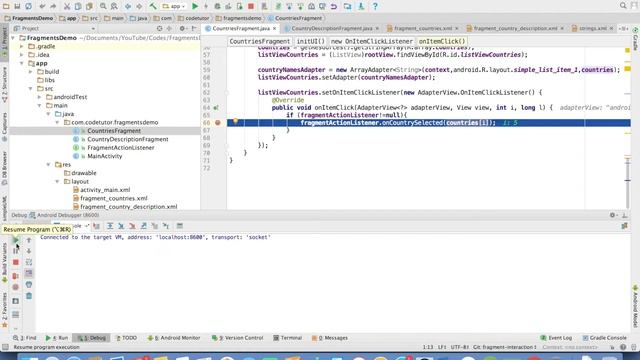Image resolution: width=640 pixels, height=360 pixels.
Task: Click the Undo arrow in the toolbar
Action: click(x=42, y=6)
